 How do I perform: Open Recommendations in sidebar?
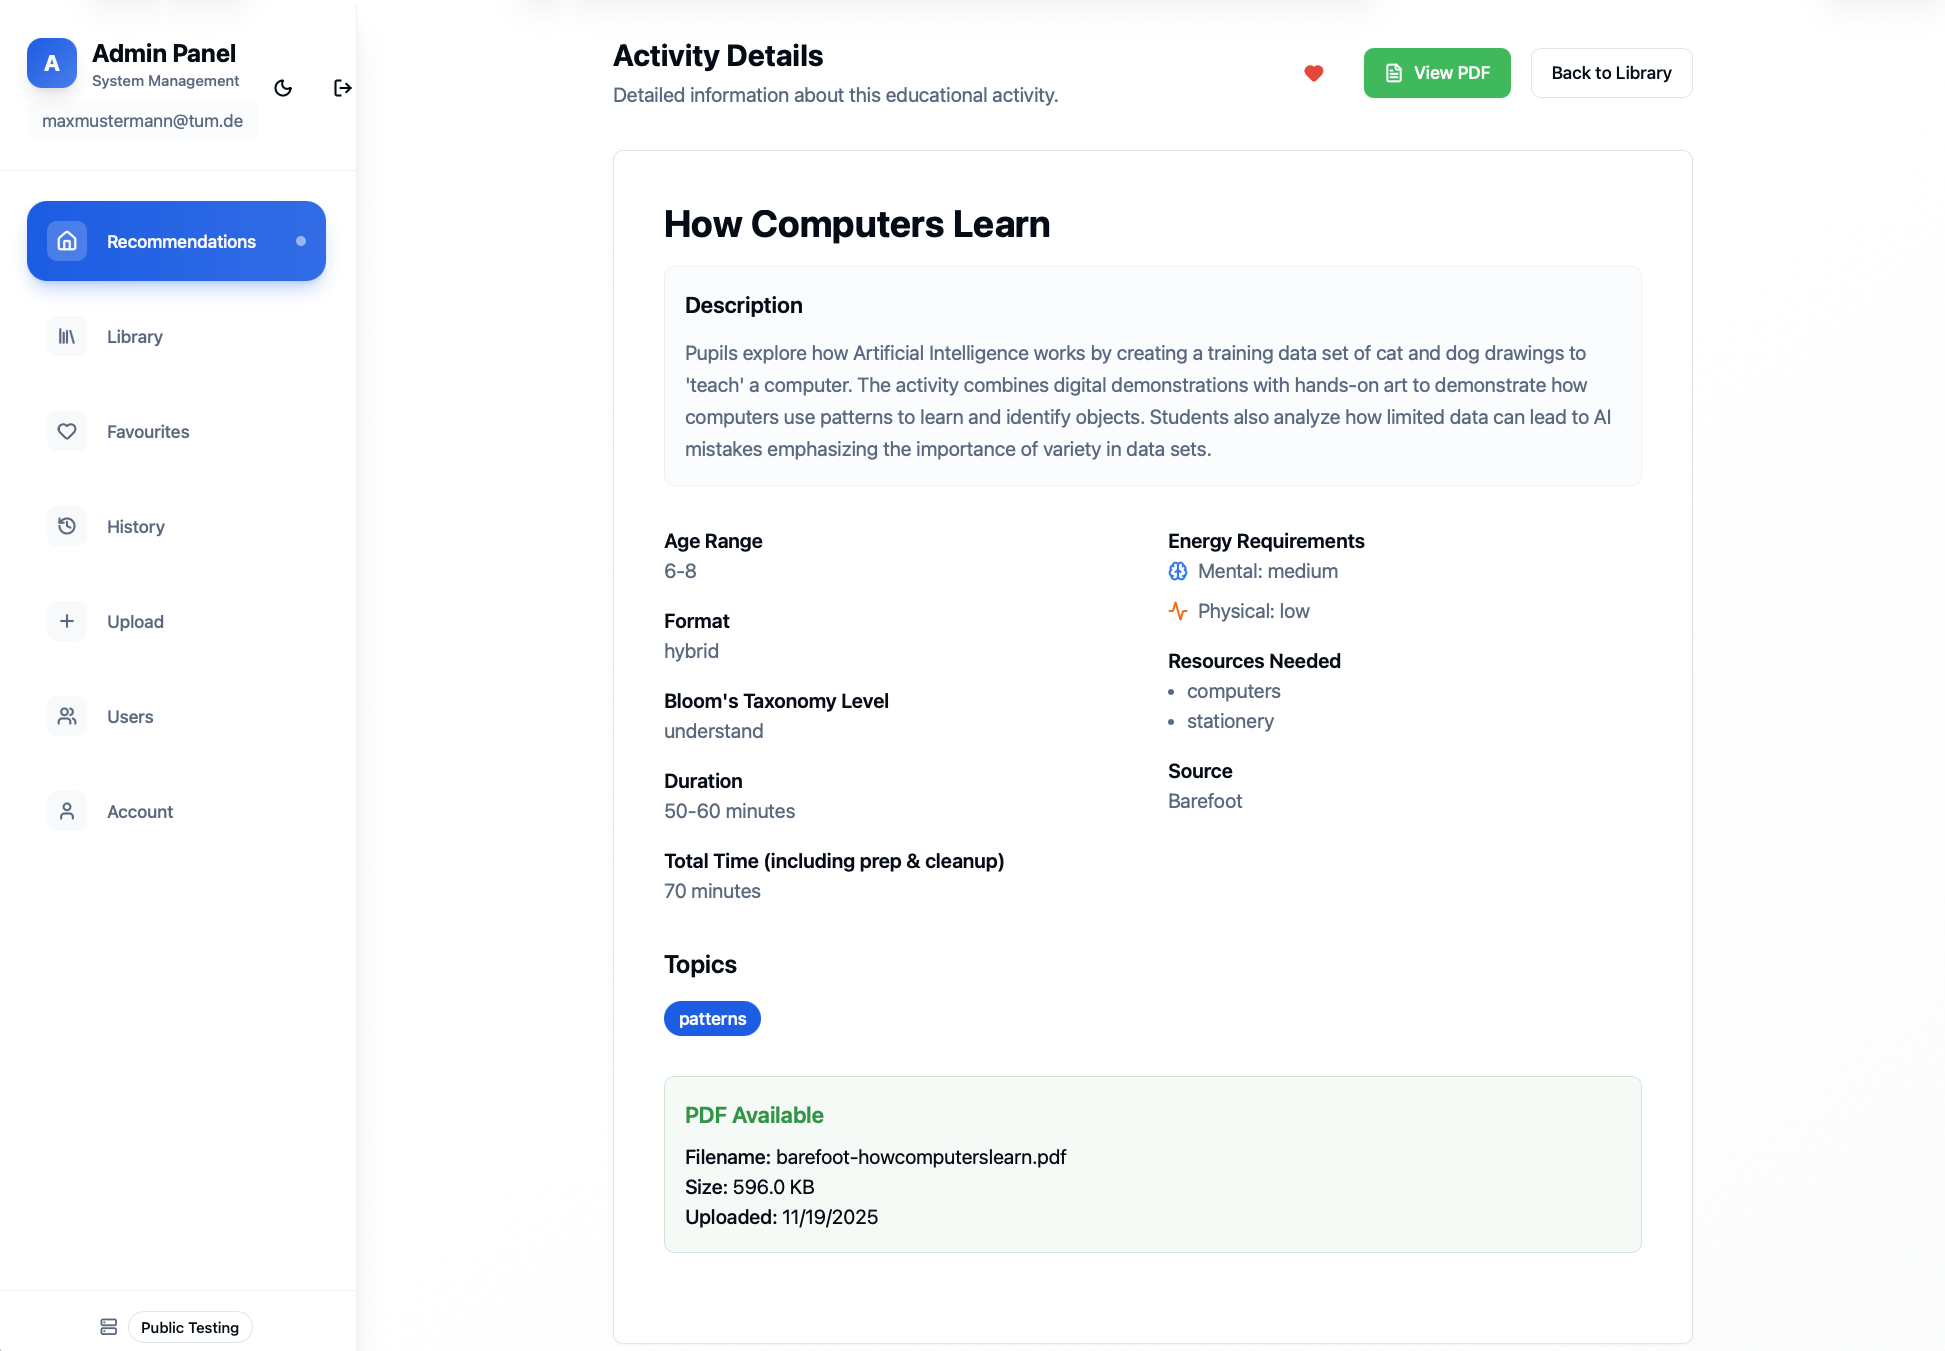[176, 241]
